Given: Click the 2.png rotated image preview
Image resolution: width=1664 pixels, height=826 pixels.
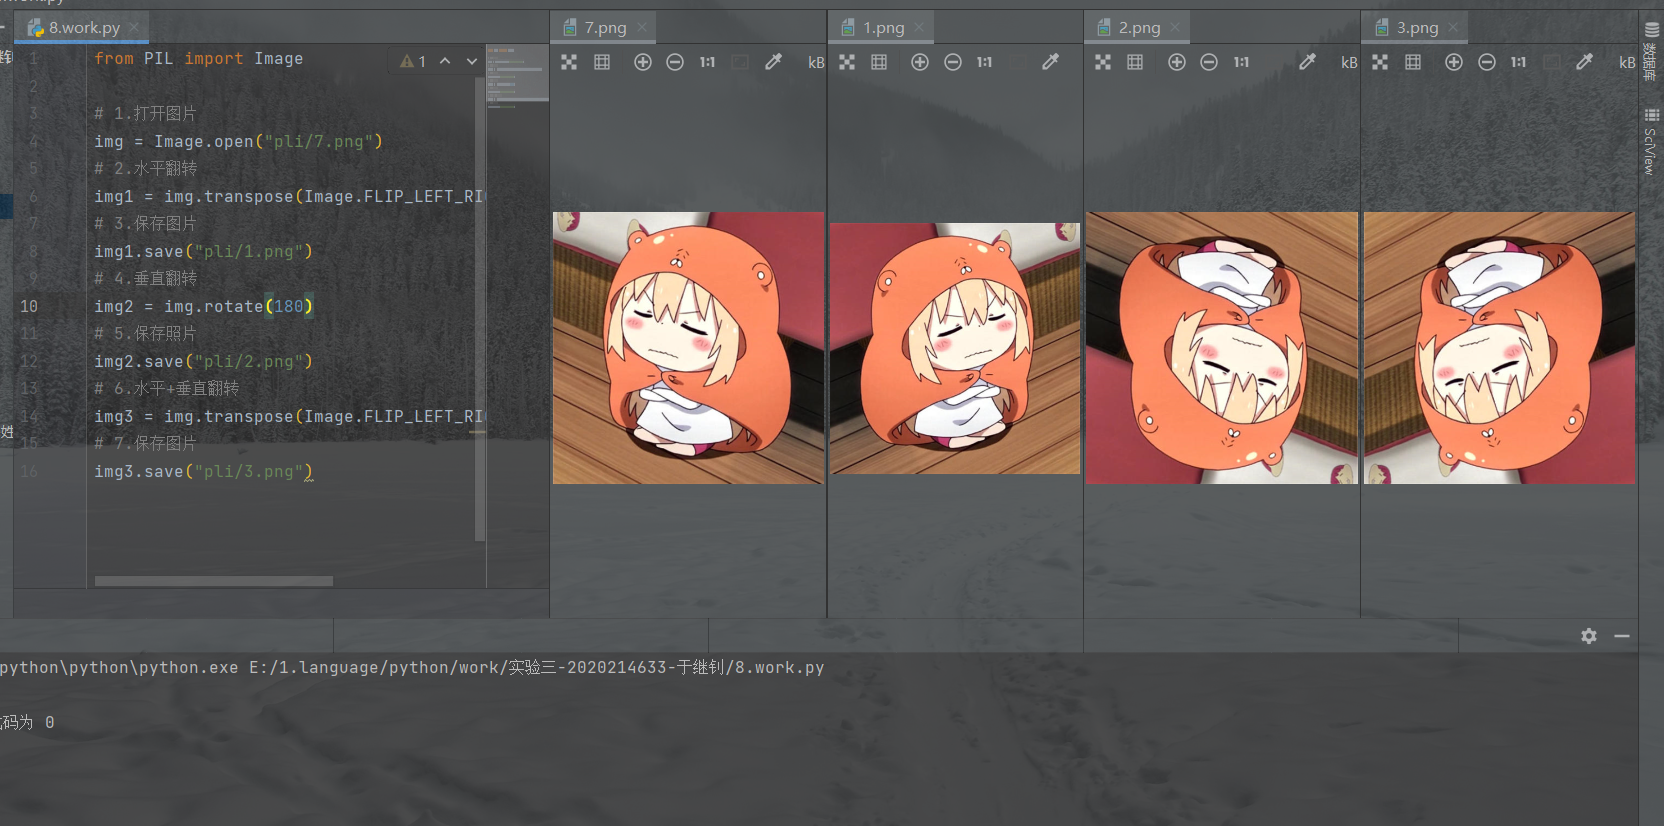Looking at the screenshot, I should point(1222,348).
